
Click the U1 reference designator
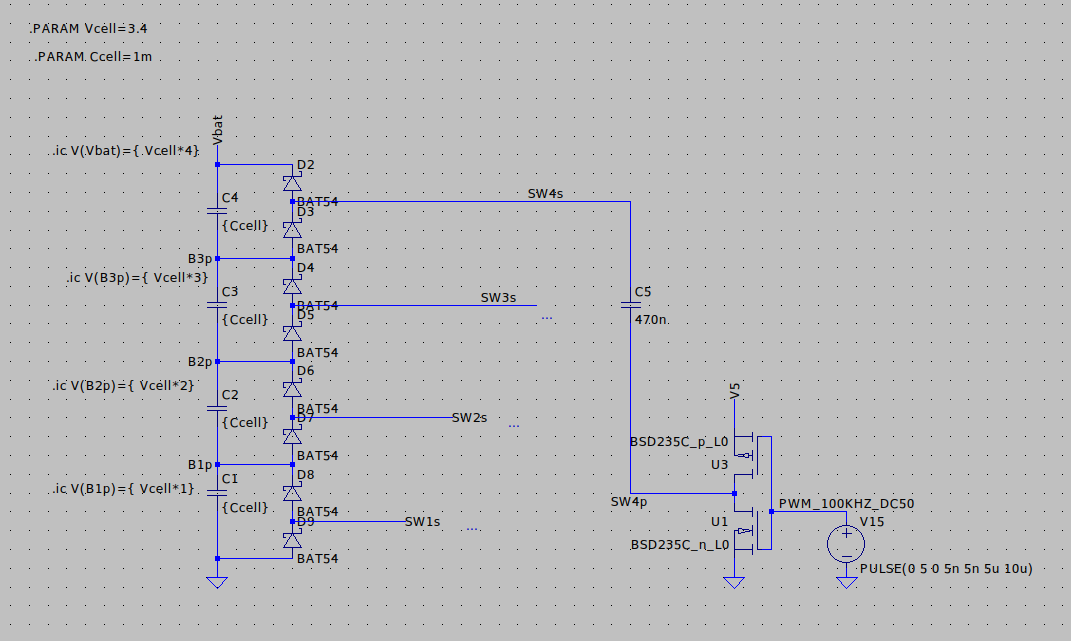point(719,522)
